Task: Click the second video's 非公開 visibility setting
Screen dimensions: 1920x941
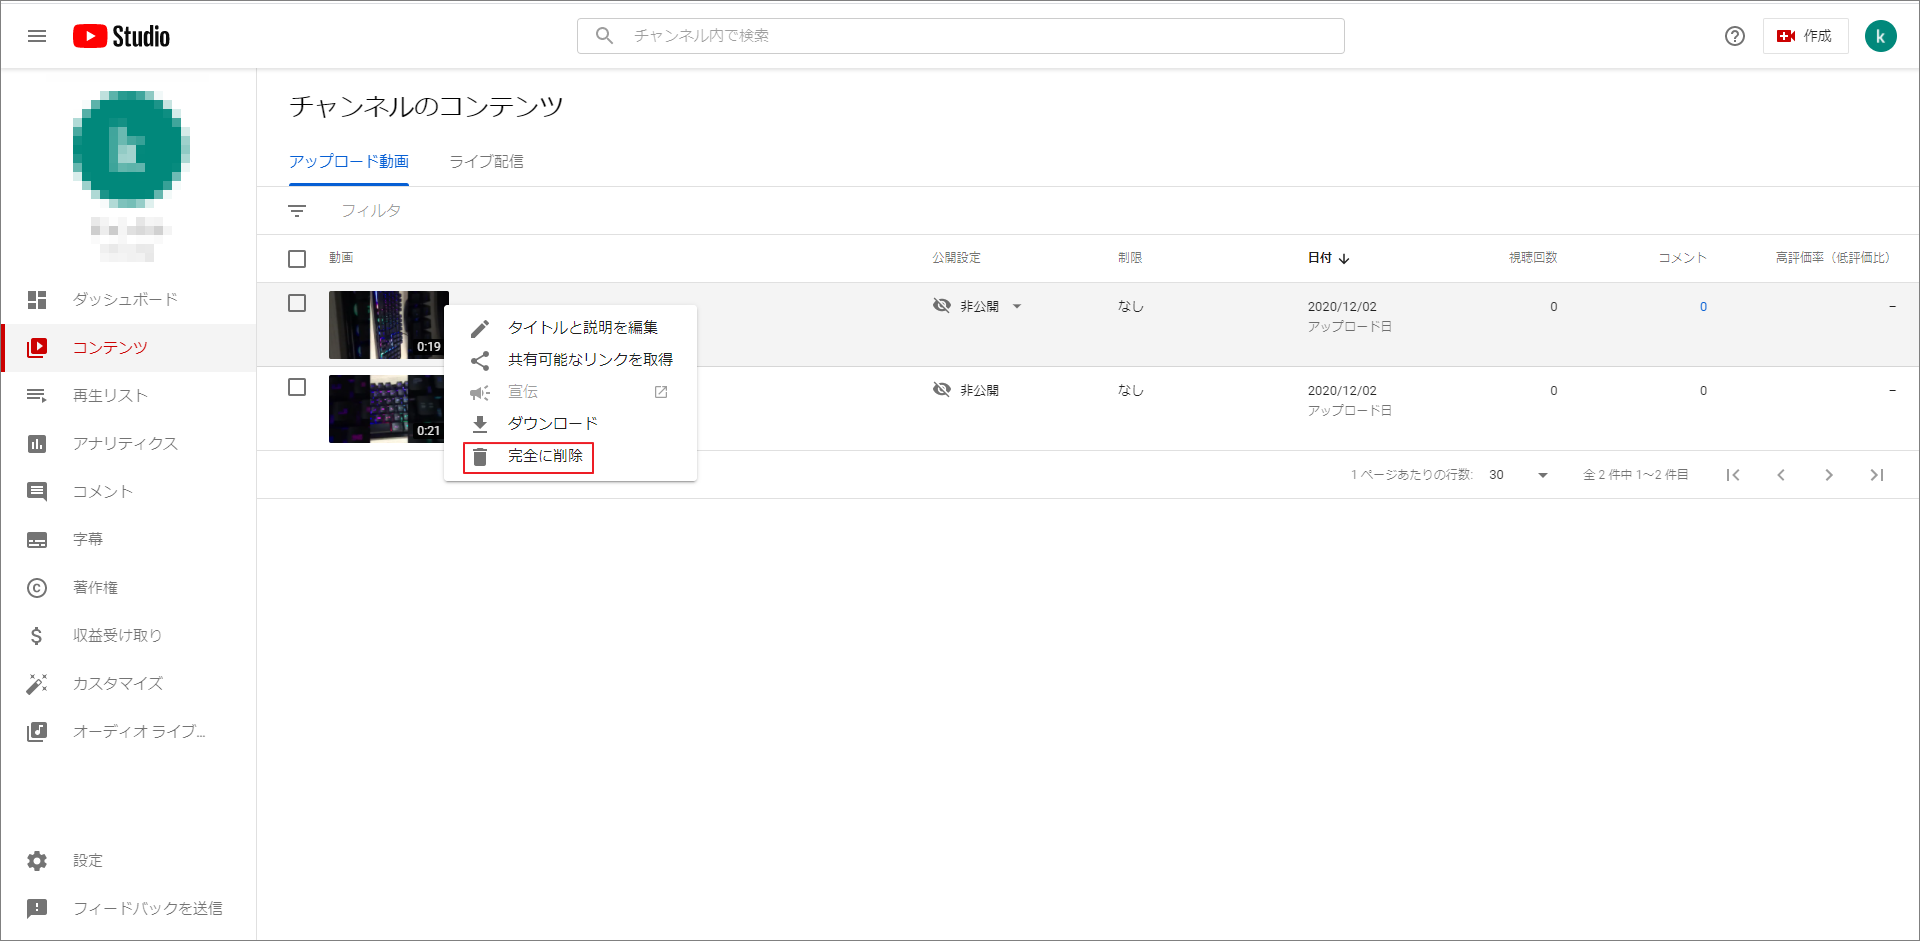Action: [x=966, y=390]
